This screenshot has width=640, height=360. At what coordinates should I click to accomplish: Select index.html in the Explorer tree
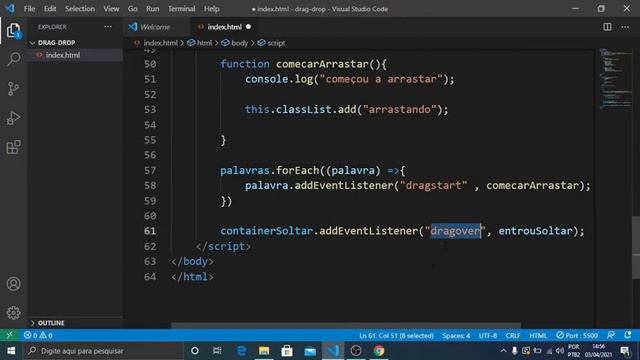click(x=63, y=55)
